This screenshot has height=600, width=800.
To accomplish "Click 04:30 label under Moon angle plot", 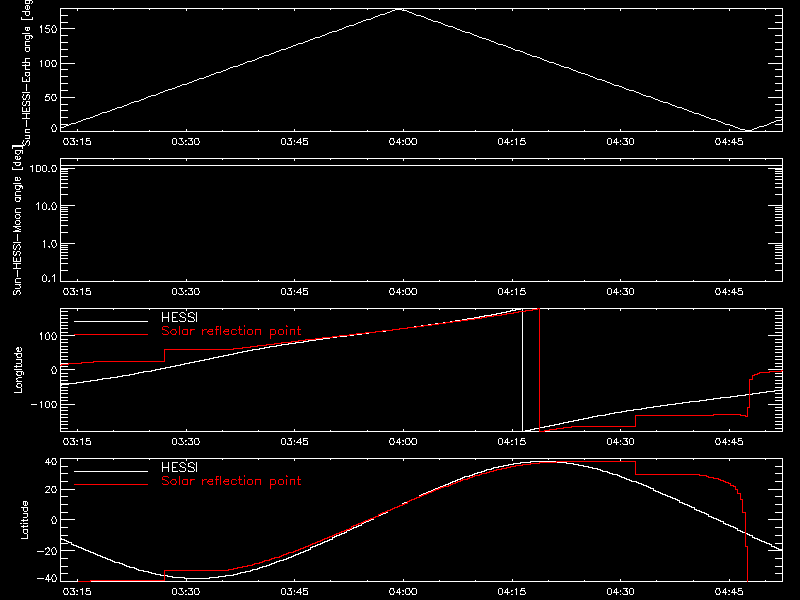I will (620, 291).
